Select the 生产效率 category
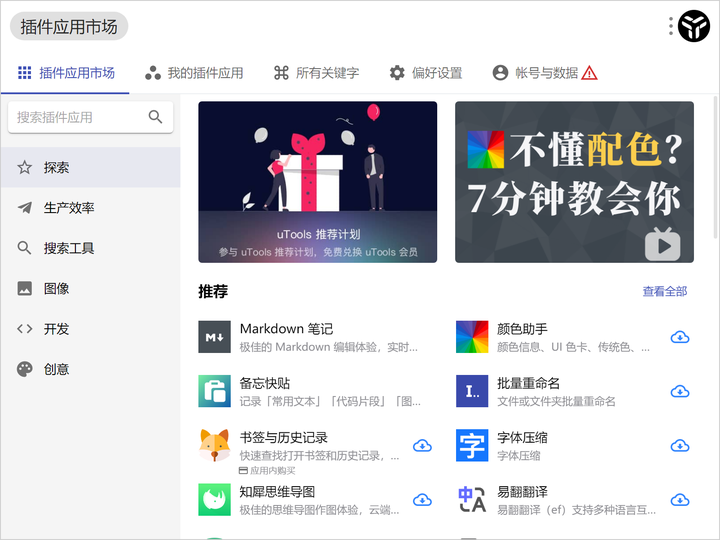The image size is (720, 540). coord(90,208)
